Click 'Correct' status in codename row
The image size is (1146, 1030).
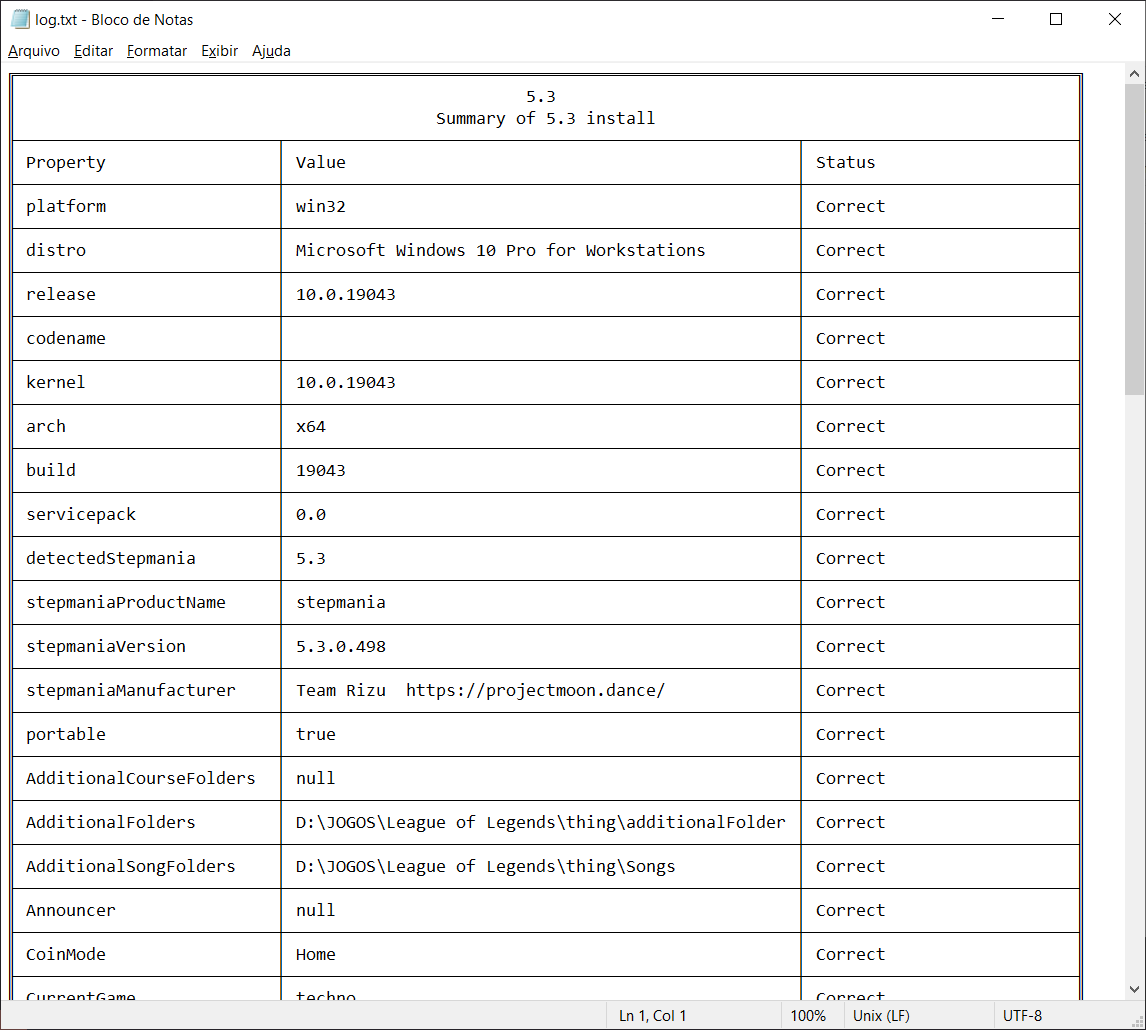pos(850,338)
